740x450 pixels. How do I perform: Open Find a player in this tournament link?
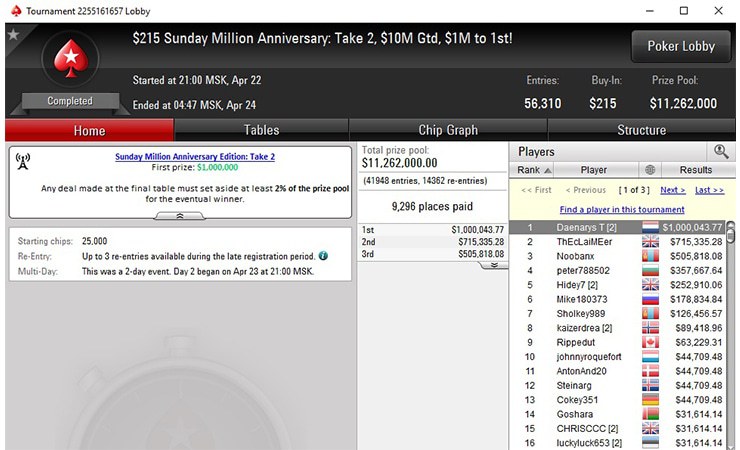pos(621,209)
